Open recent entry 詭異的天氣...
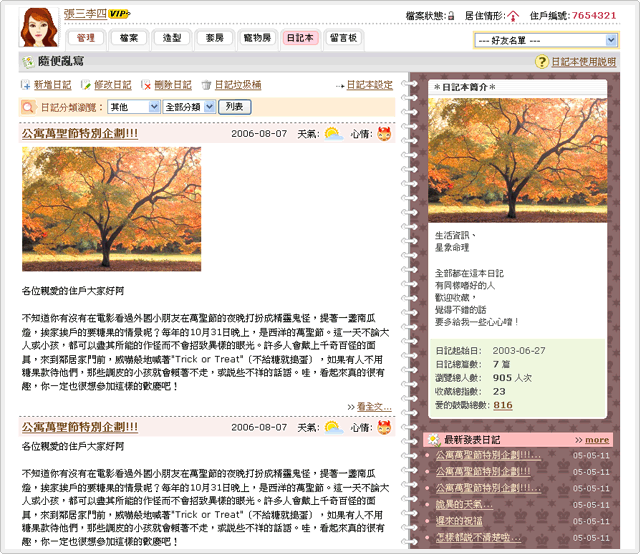This screenshot has height=554, width=640. pos(464,505)
